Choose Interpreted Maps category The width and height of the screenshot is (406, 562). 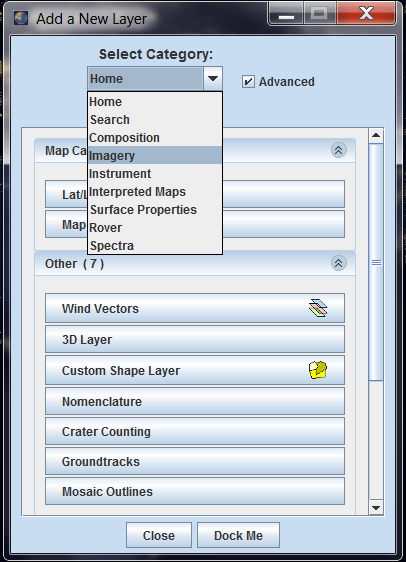[155, 192]
